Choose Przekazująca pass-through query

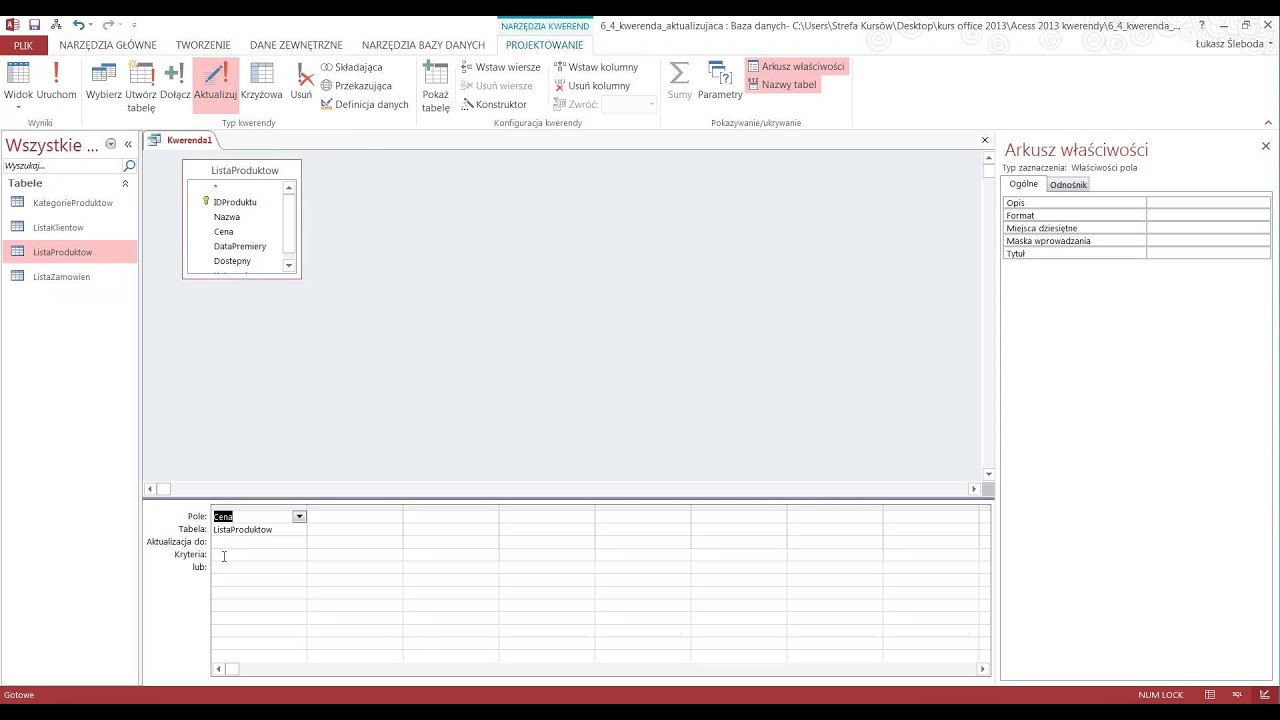356,86
